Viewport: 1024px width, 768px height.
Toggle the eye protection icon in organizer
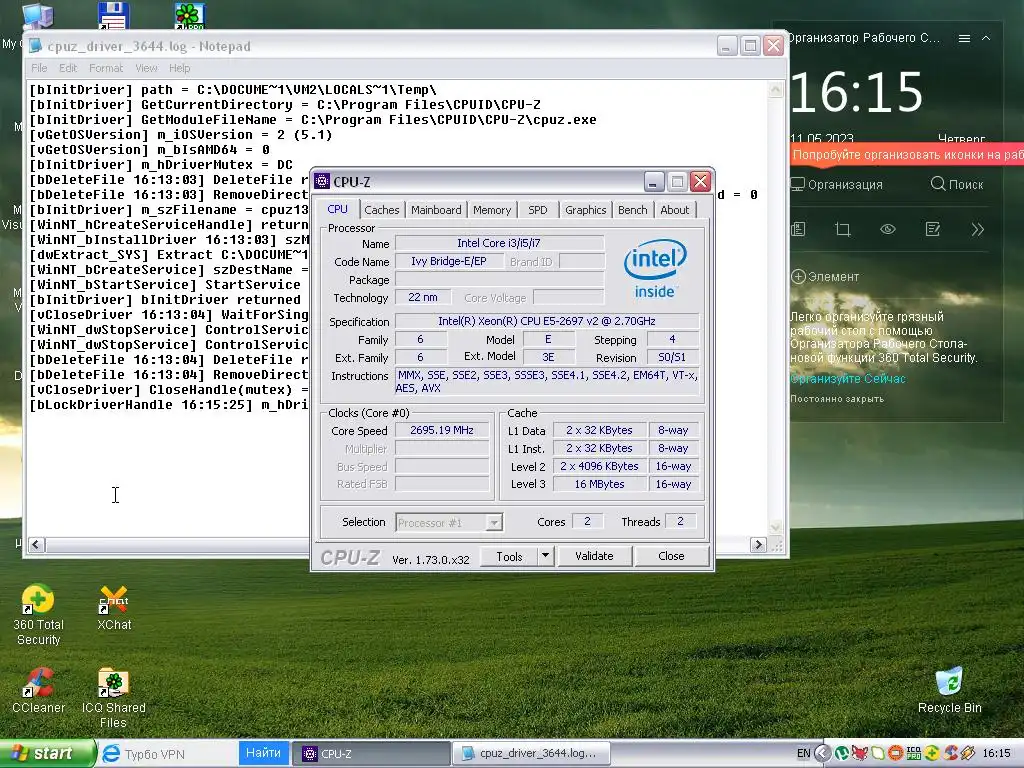pos(888,229)
